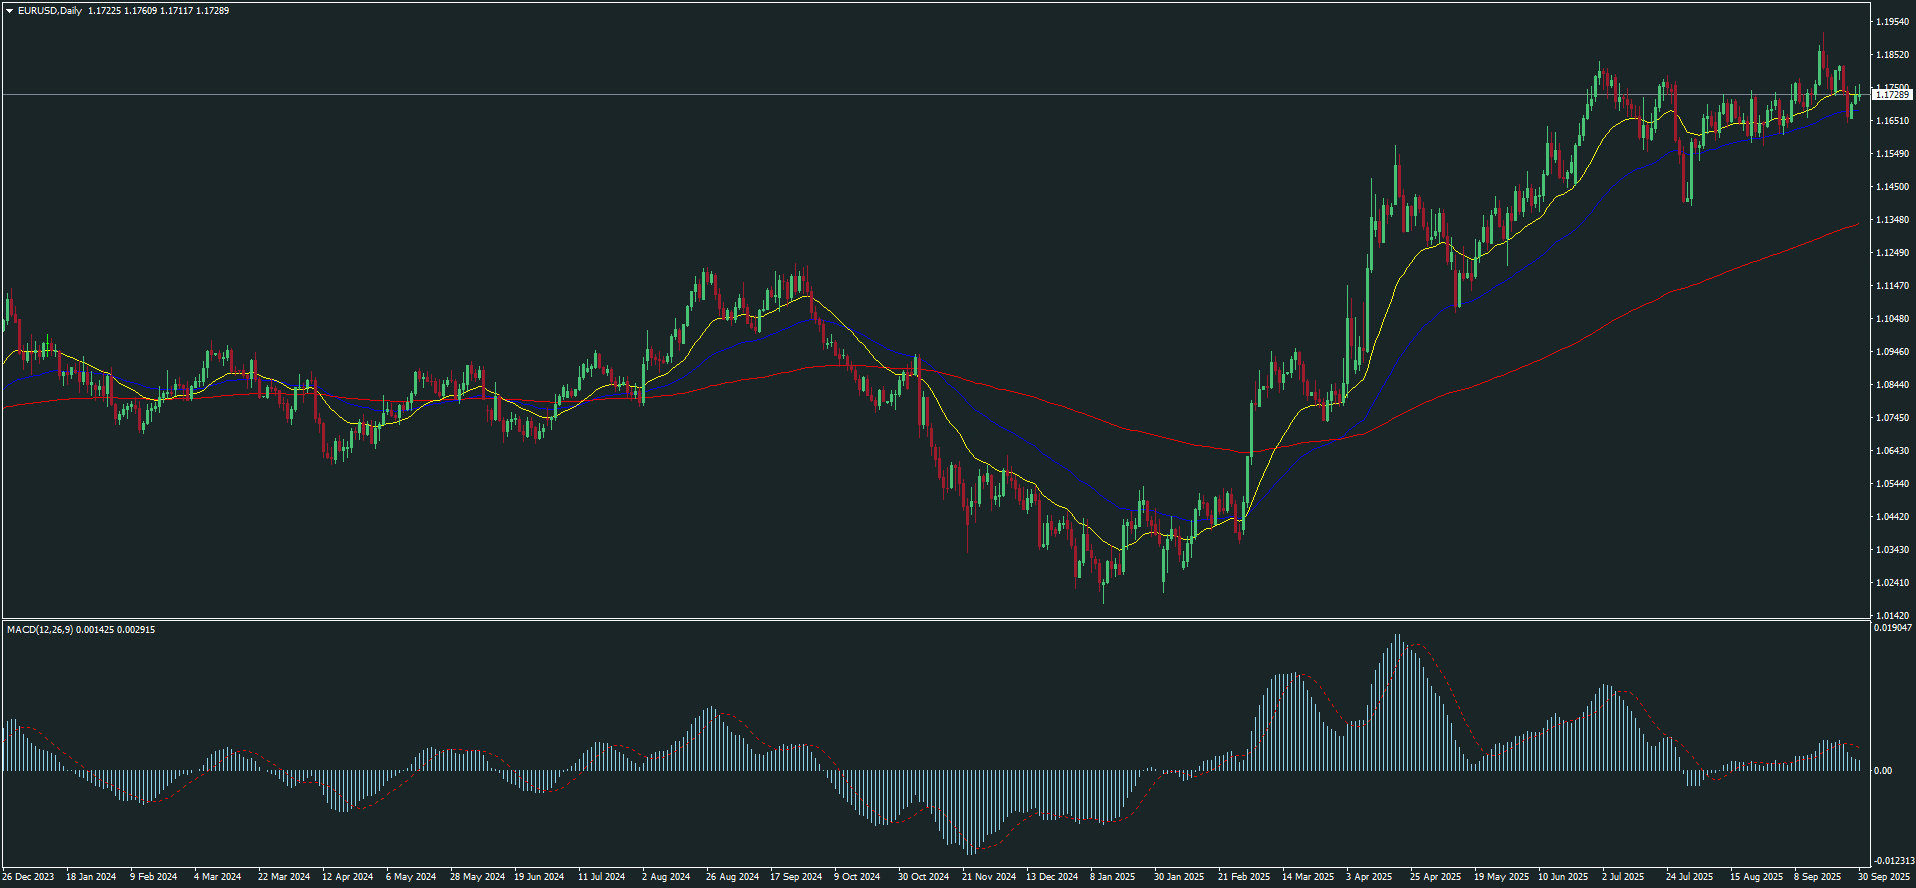Select the red moving average's right end
This screenshot has width=1916, height=888.
pyautogui.click(x=1858, y=224)
